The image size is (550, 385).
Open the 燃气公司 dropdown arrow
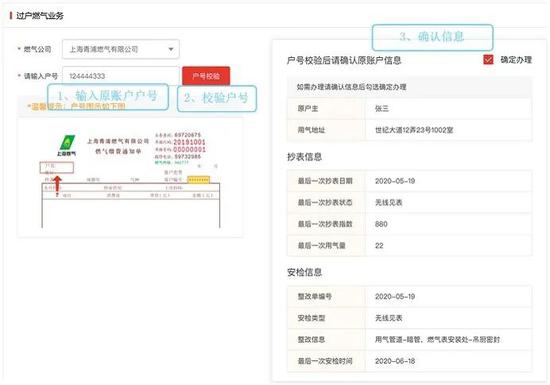(171, 49)
